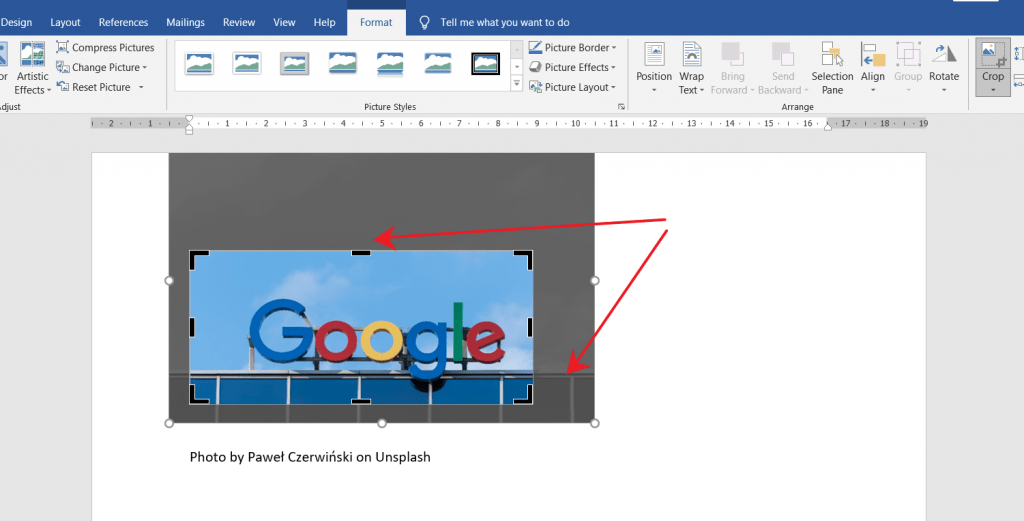
Task: Open the References tab
Action: click(x=123, y=22)
